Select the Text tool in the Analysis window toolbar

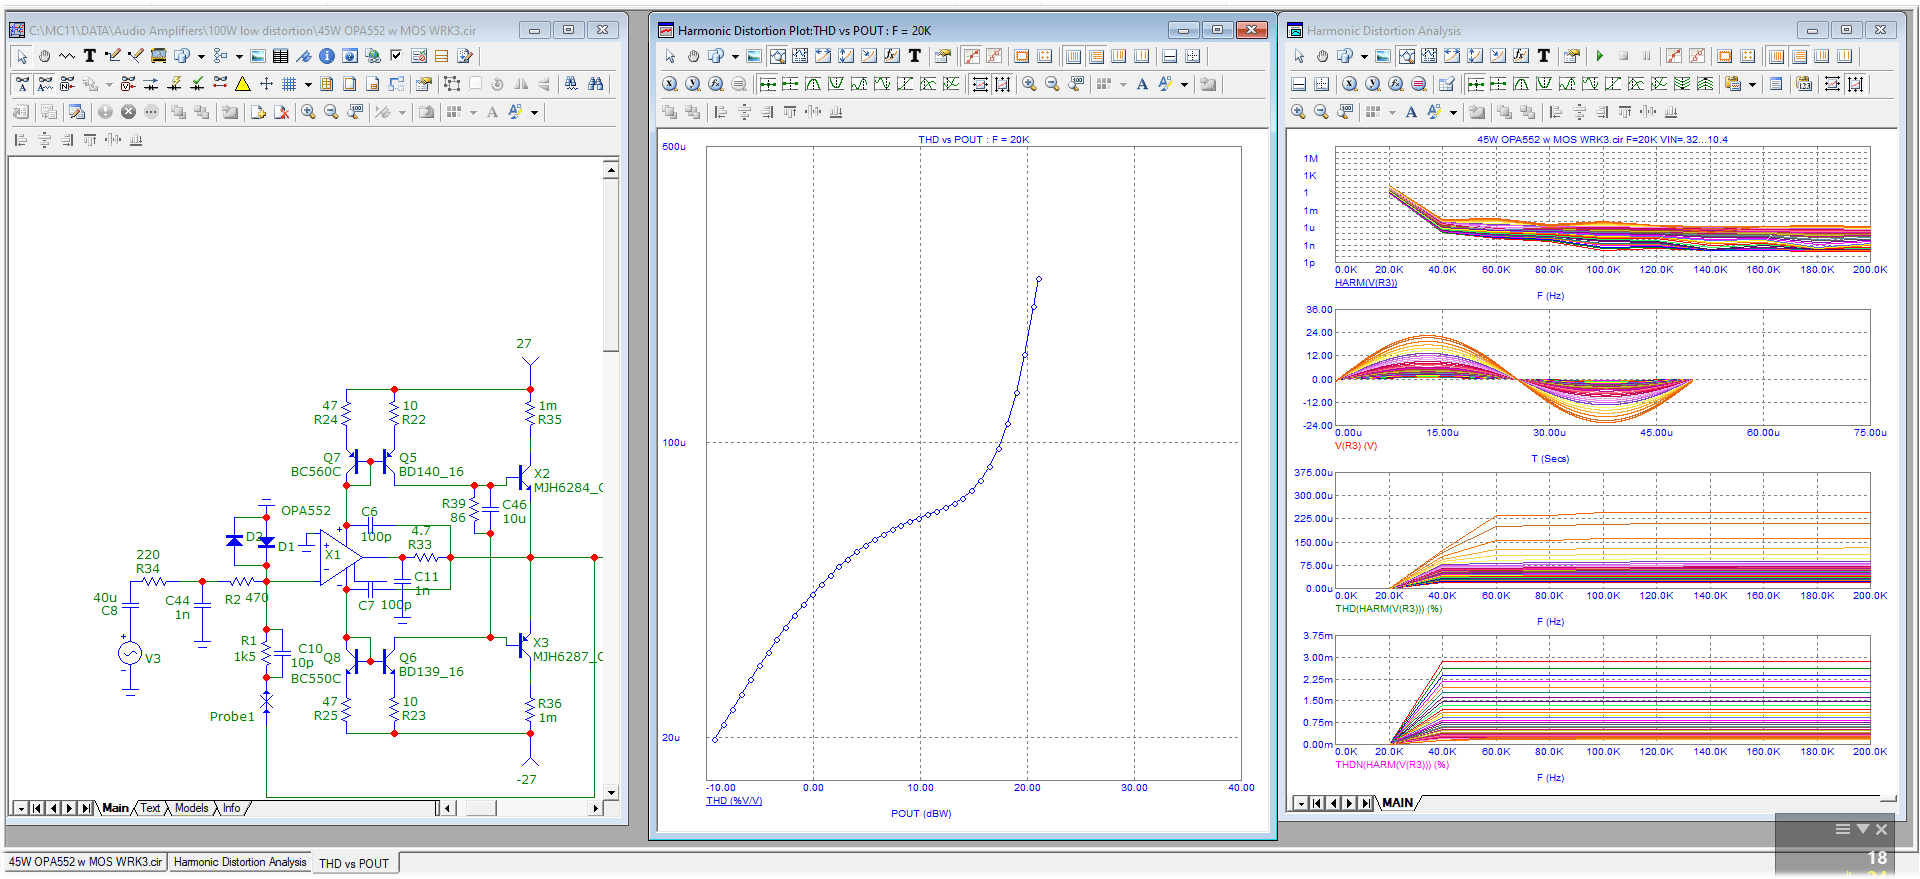1544,56
